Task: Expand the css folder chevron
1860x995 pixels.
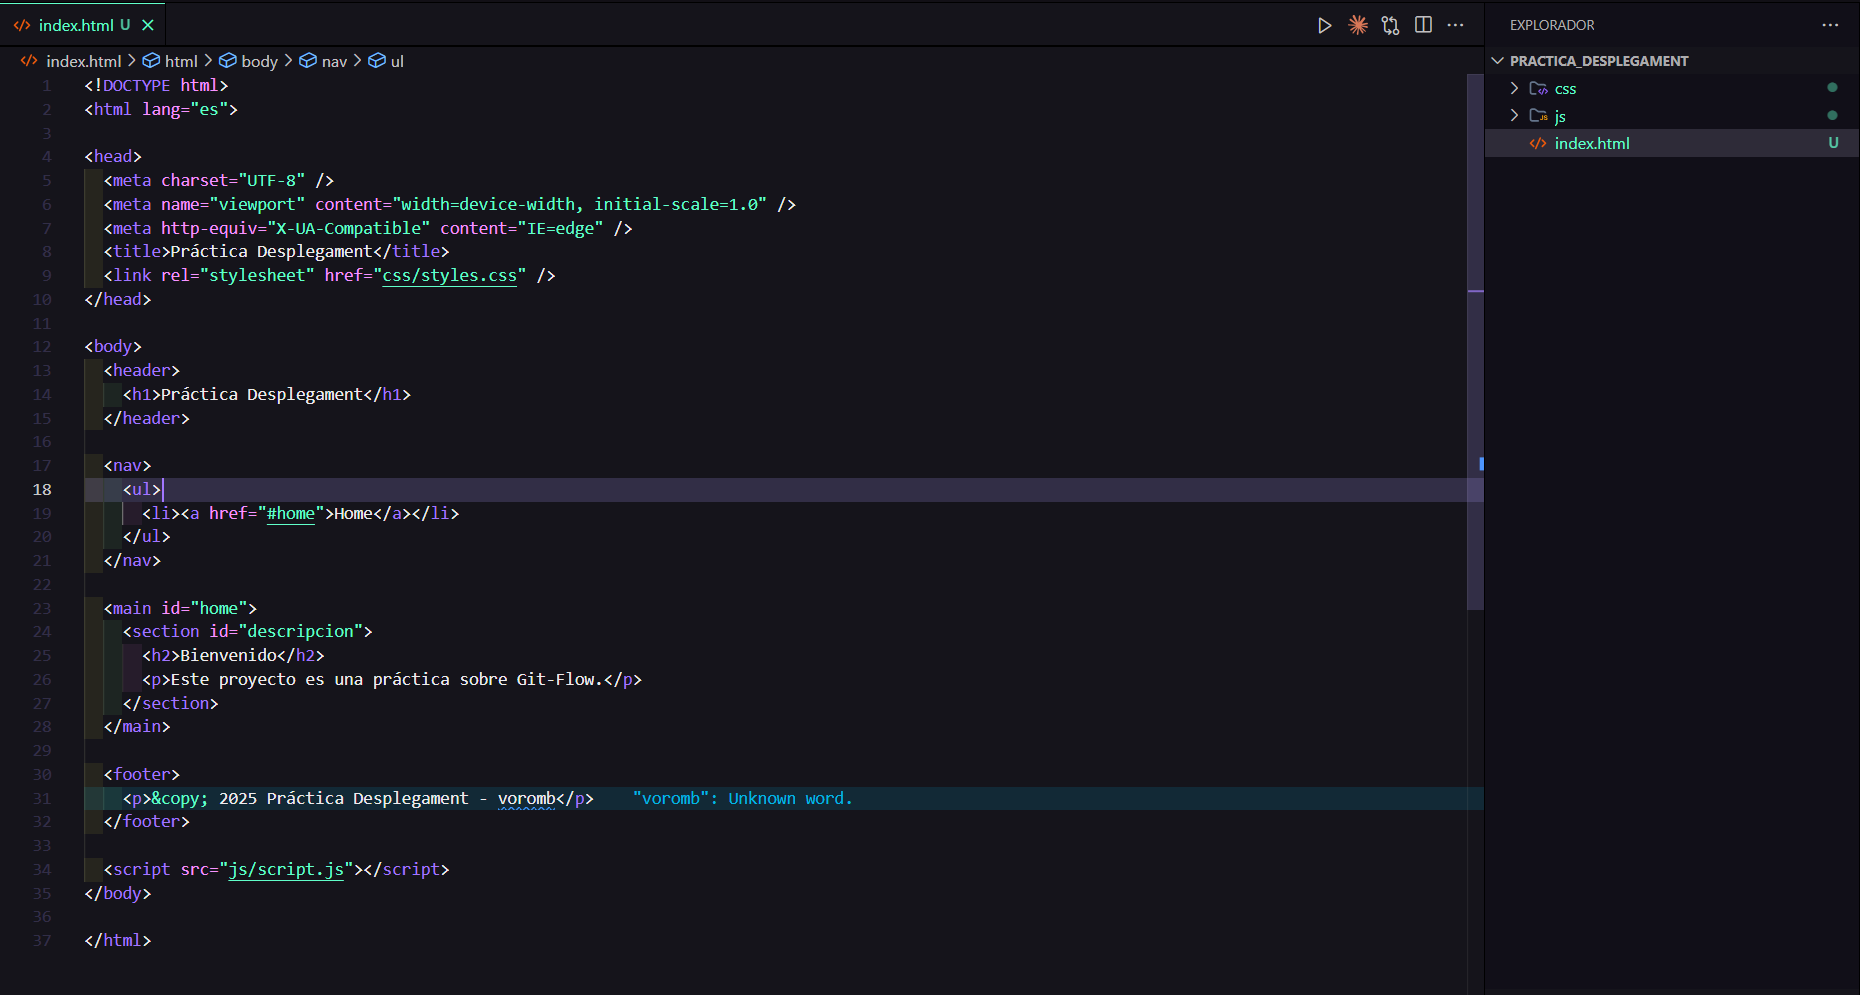Action: (1514, 89)
